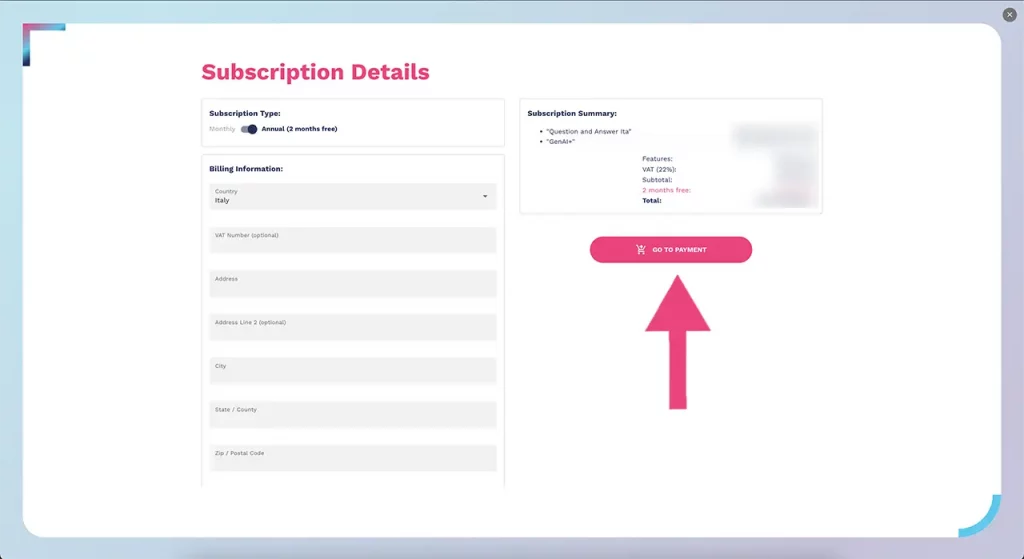Viewport: 1024px width, 559px height.
Task: Click the Go To Payment button
Action: 671,249
